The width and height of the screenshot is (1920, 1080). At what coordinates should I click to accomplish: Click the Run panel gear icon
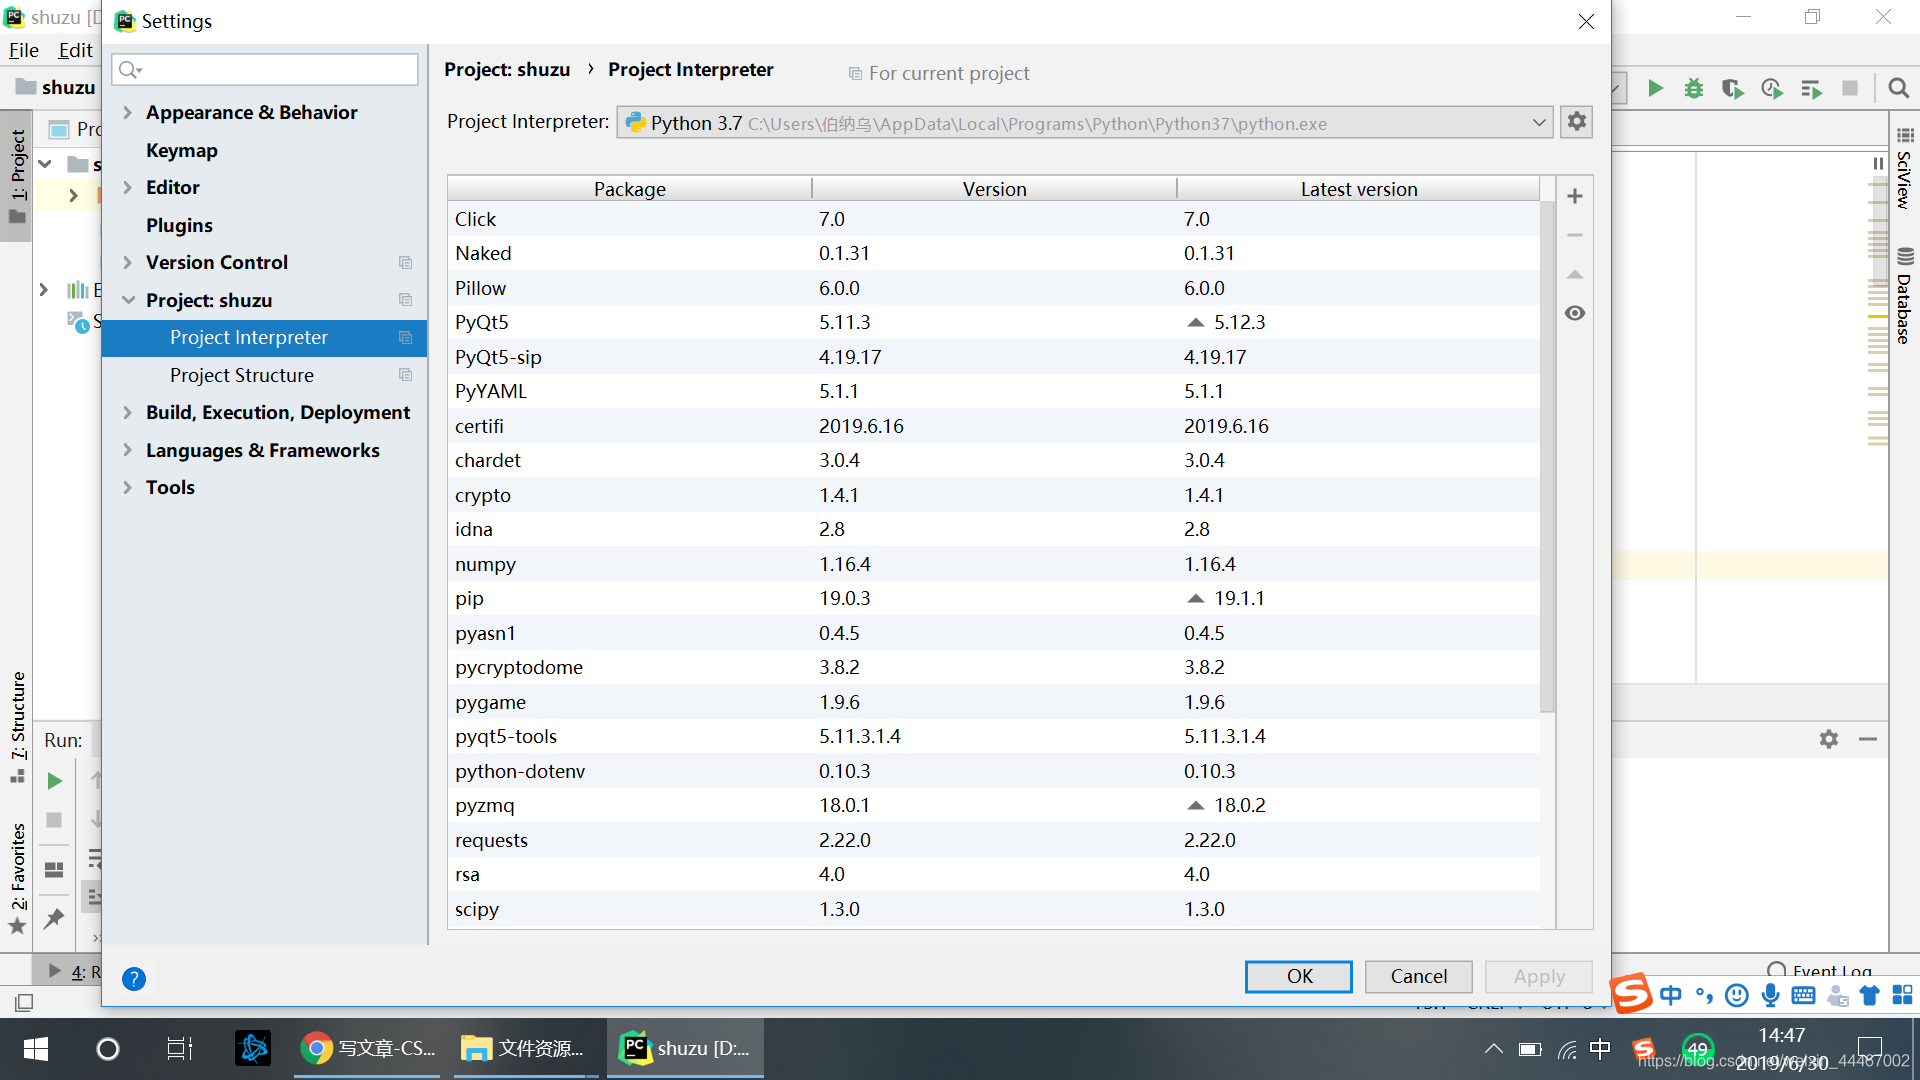pos(1829,739)
